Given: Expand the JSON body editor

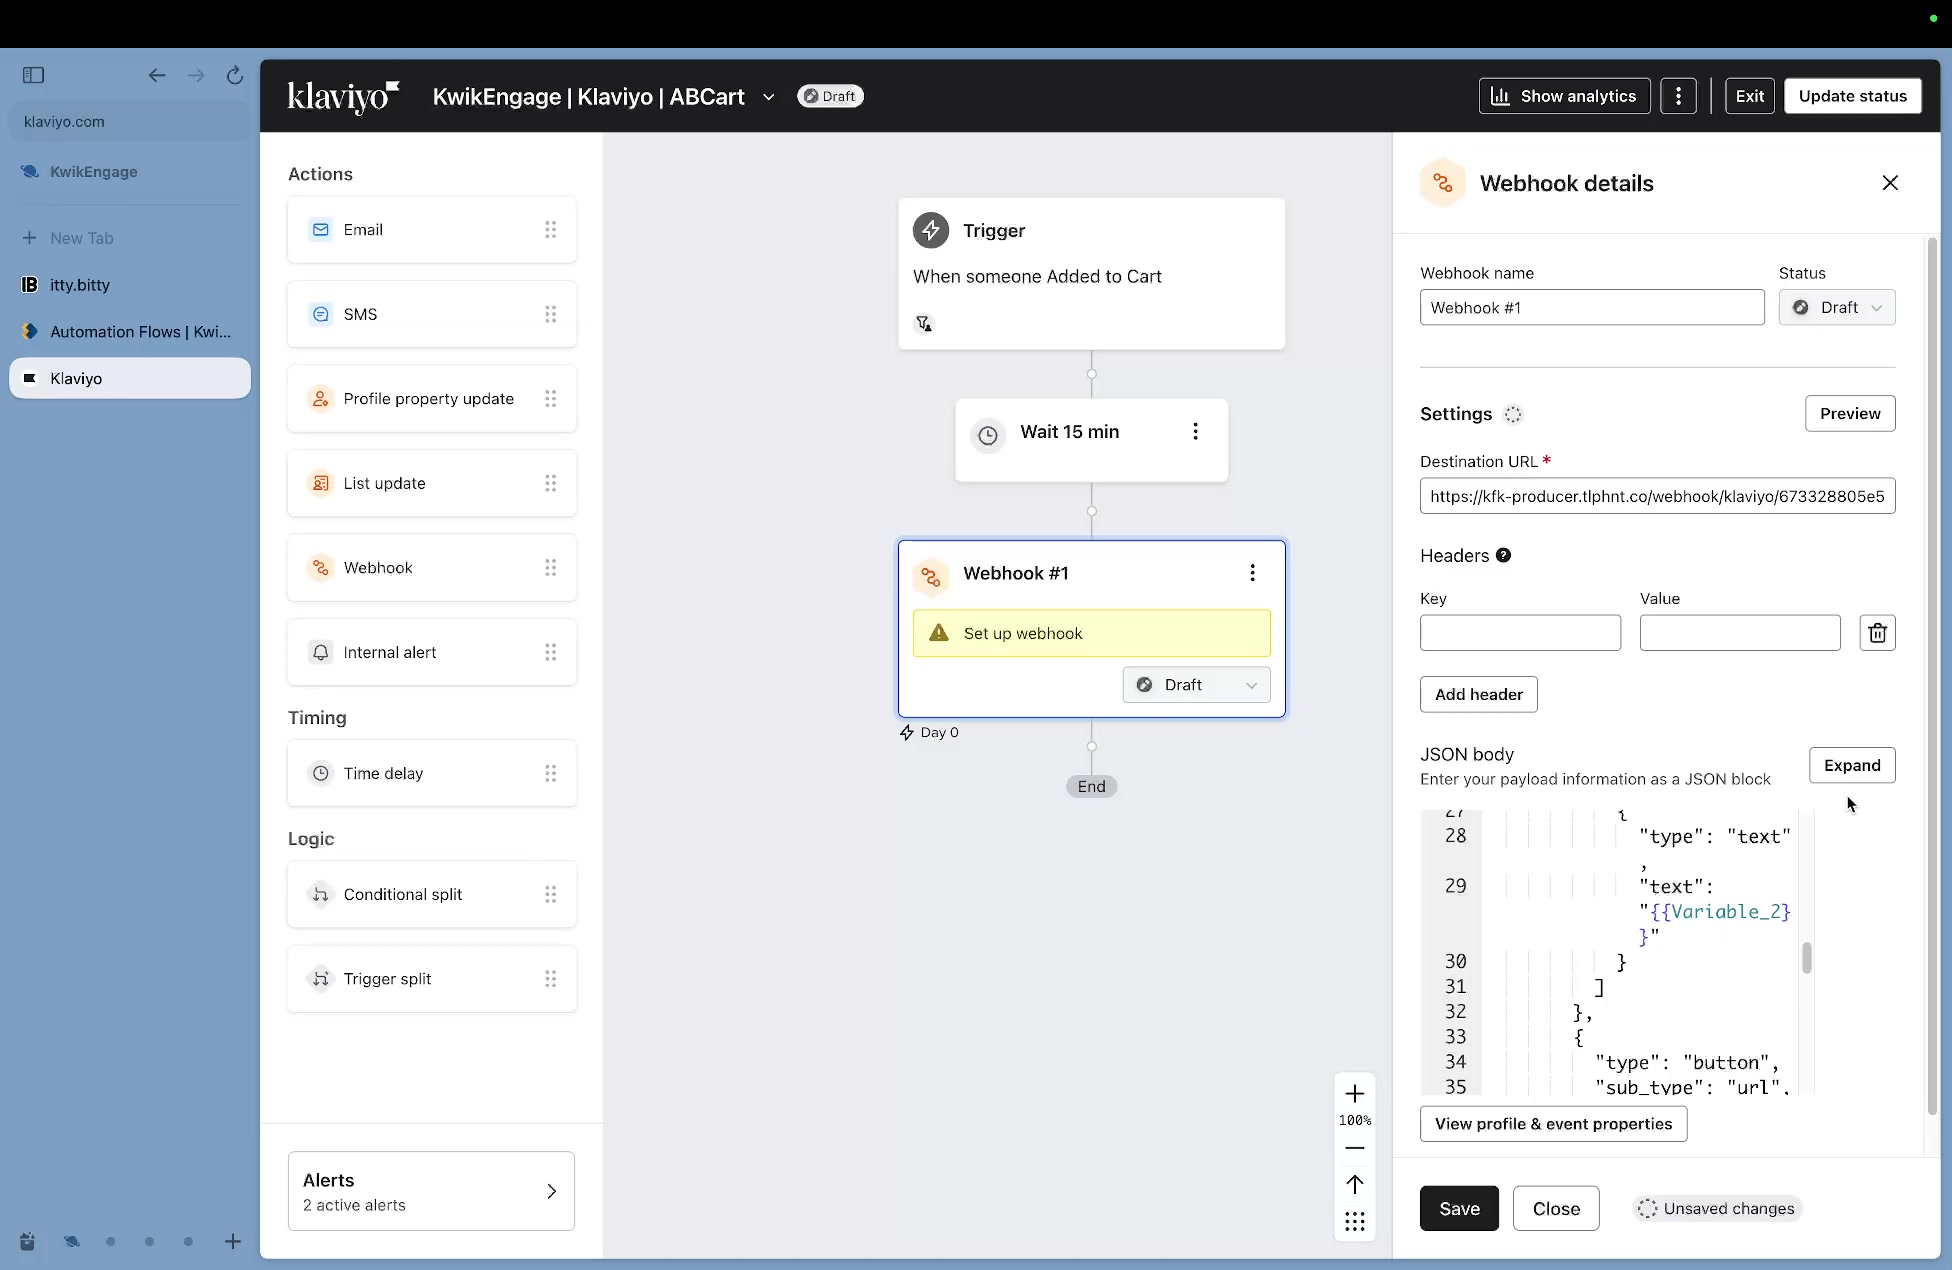Looking at the screenshot, I should pos(1852,766).
